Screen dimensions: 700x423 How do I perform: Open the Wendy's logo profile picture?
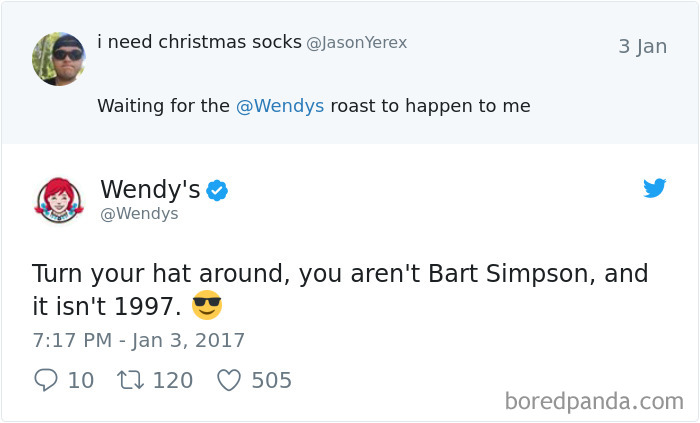(x=59, y=199)
